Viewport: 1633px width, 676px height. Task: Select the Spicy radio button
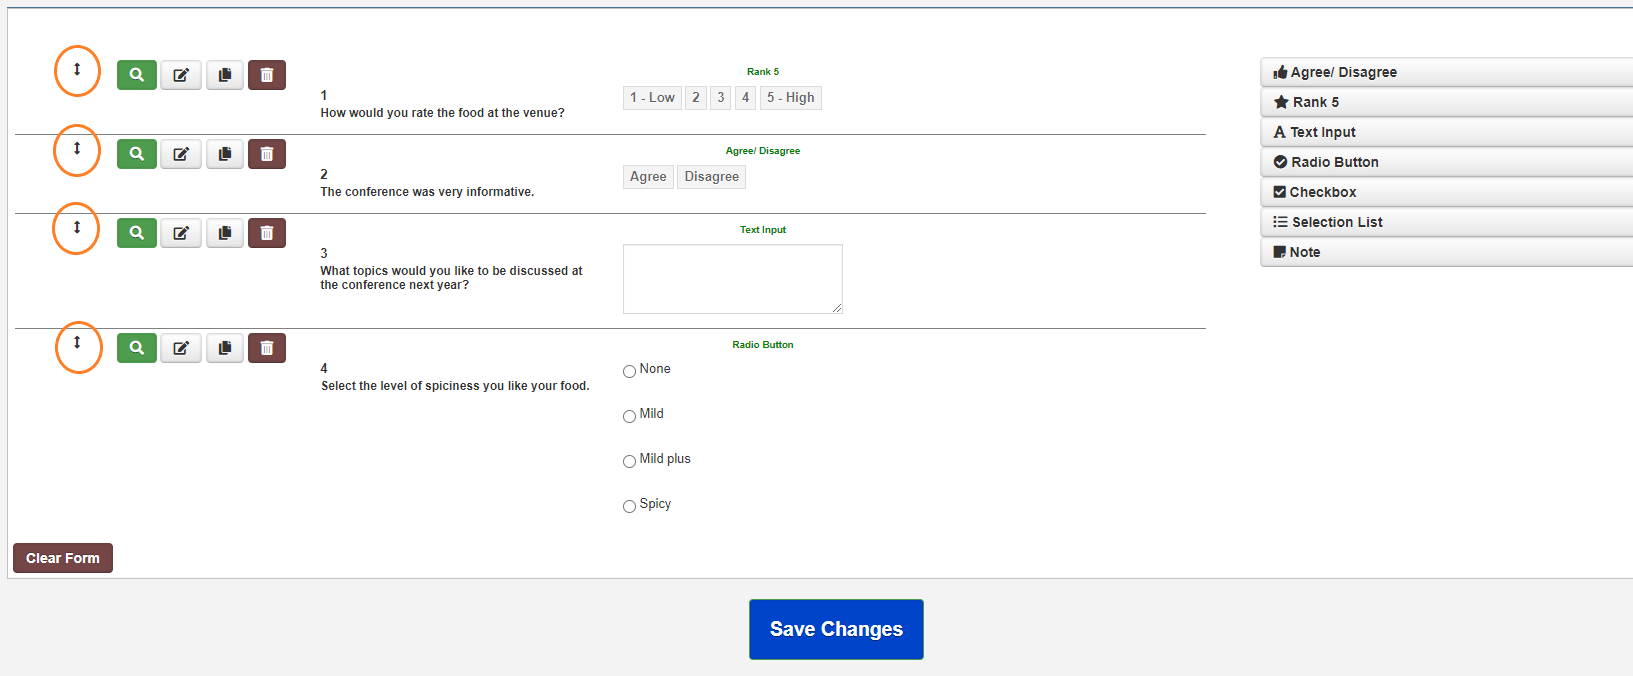[630, 506]
